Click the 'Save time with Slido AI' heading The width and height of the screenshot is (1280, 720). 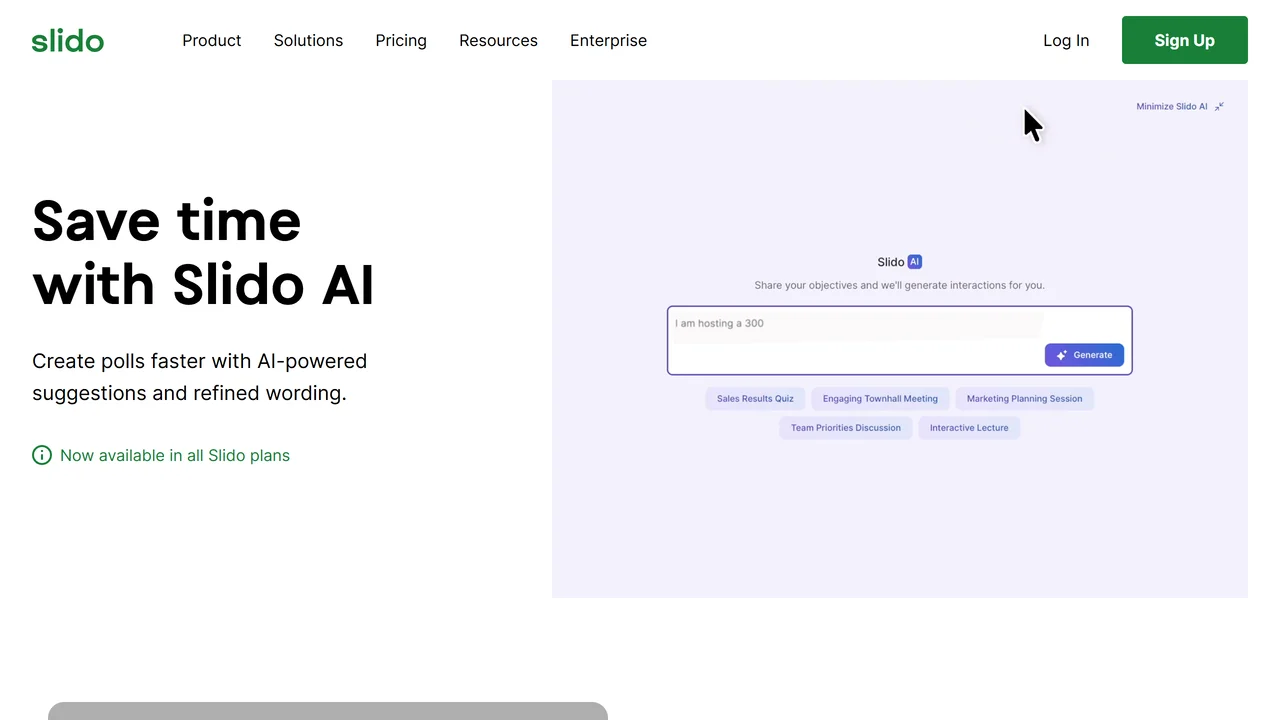pos(203,252)
